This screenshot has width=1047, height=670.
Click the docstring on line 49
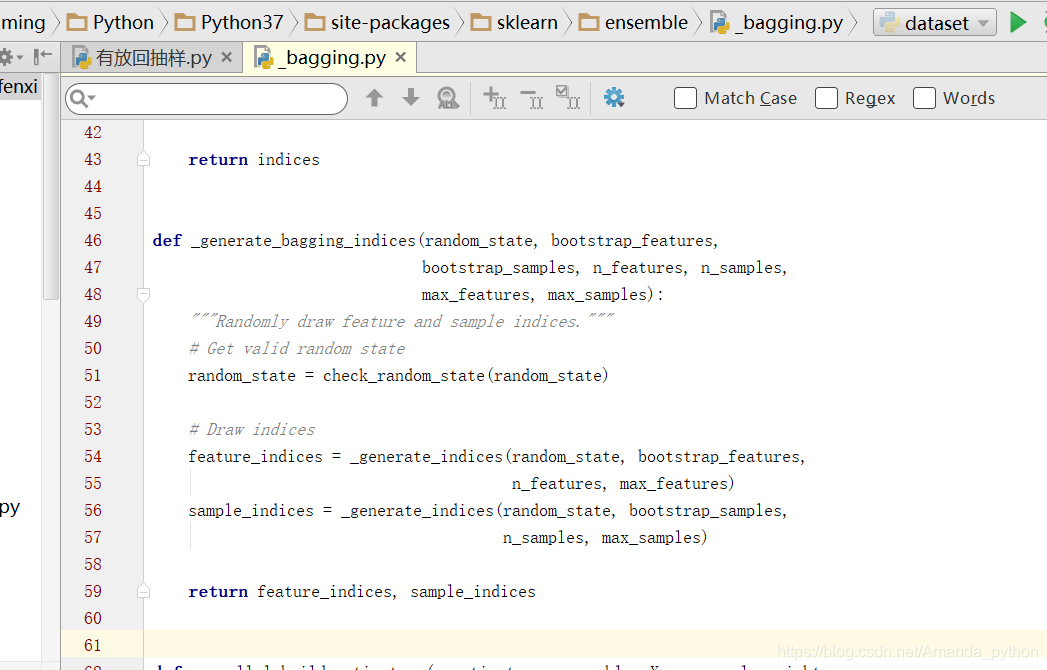click(x=402, y=321)
